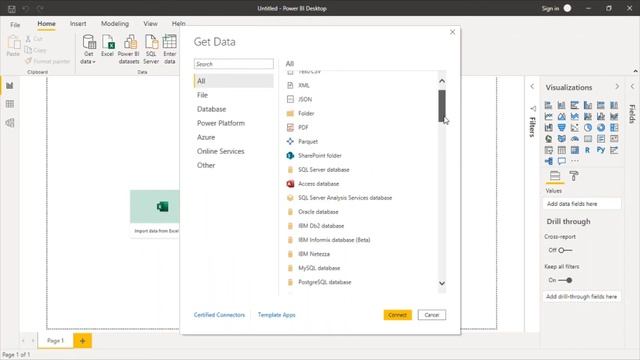Open the visualization Fields well tab
The image size is (640, 360).
click(x=555, y=176)
